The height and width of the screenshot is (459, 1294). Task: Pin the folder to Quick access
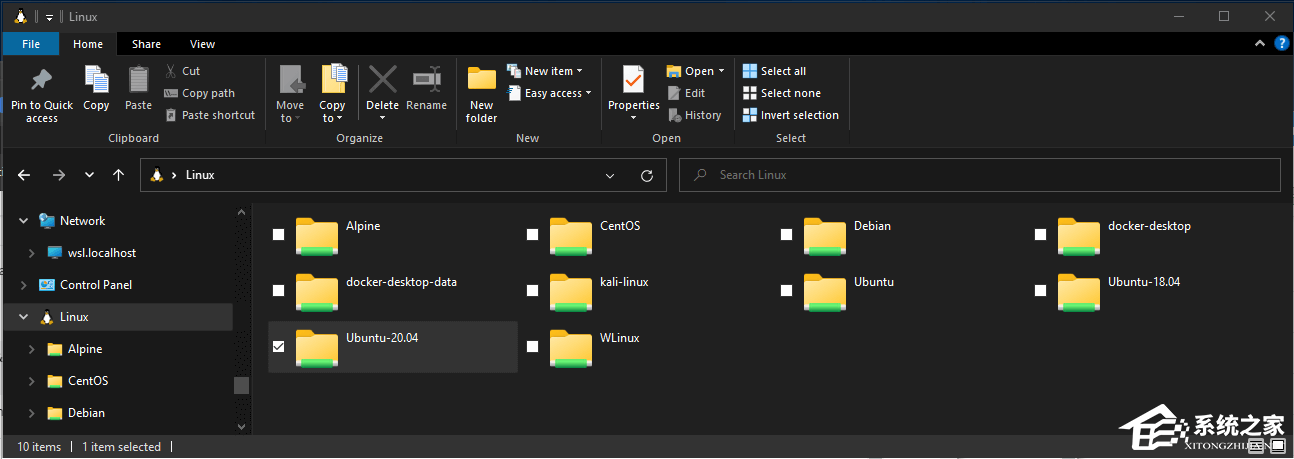point(42,96)
